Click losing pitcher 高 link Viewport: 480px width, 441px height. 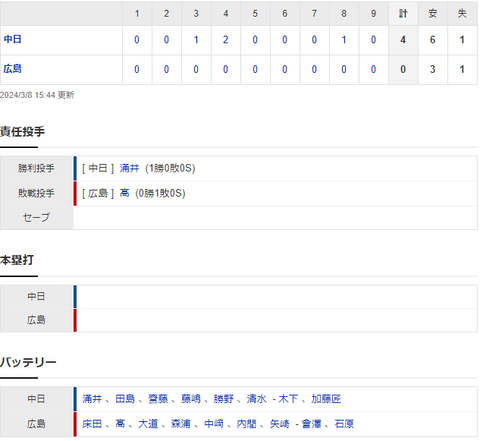[x=124, y=193]
